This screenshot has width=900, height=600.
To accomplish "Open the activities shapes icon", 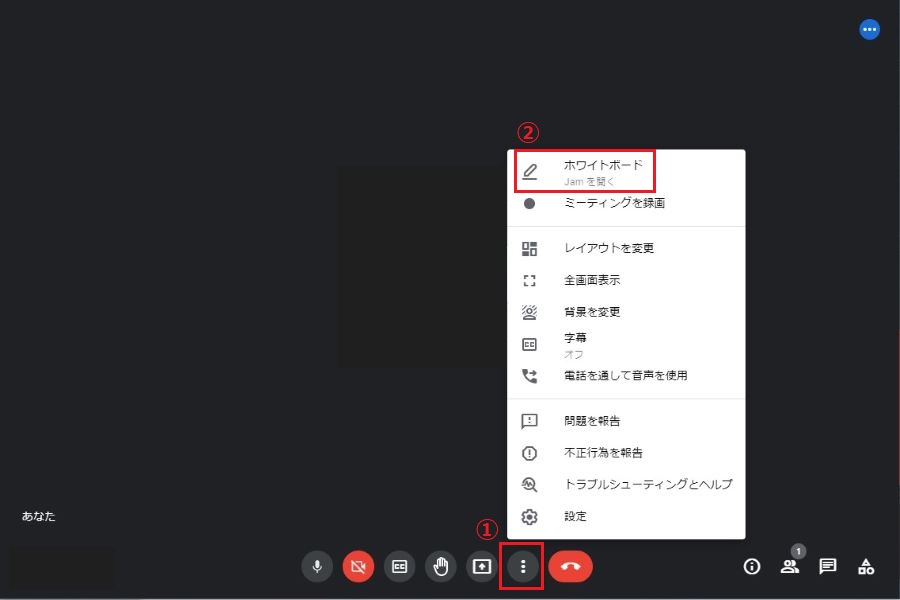I will [x=866, y=567].
